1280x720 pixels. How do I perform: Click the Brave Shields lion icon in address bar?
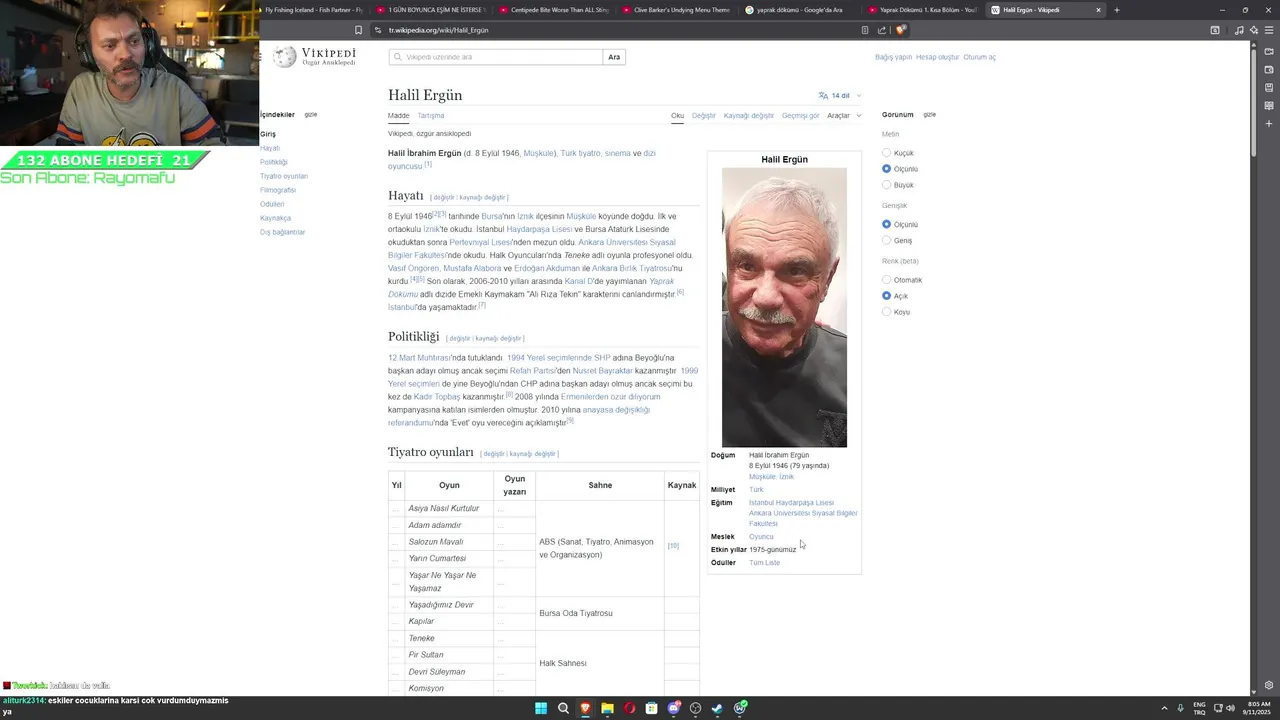[x=901, y=30]
